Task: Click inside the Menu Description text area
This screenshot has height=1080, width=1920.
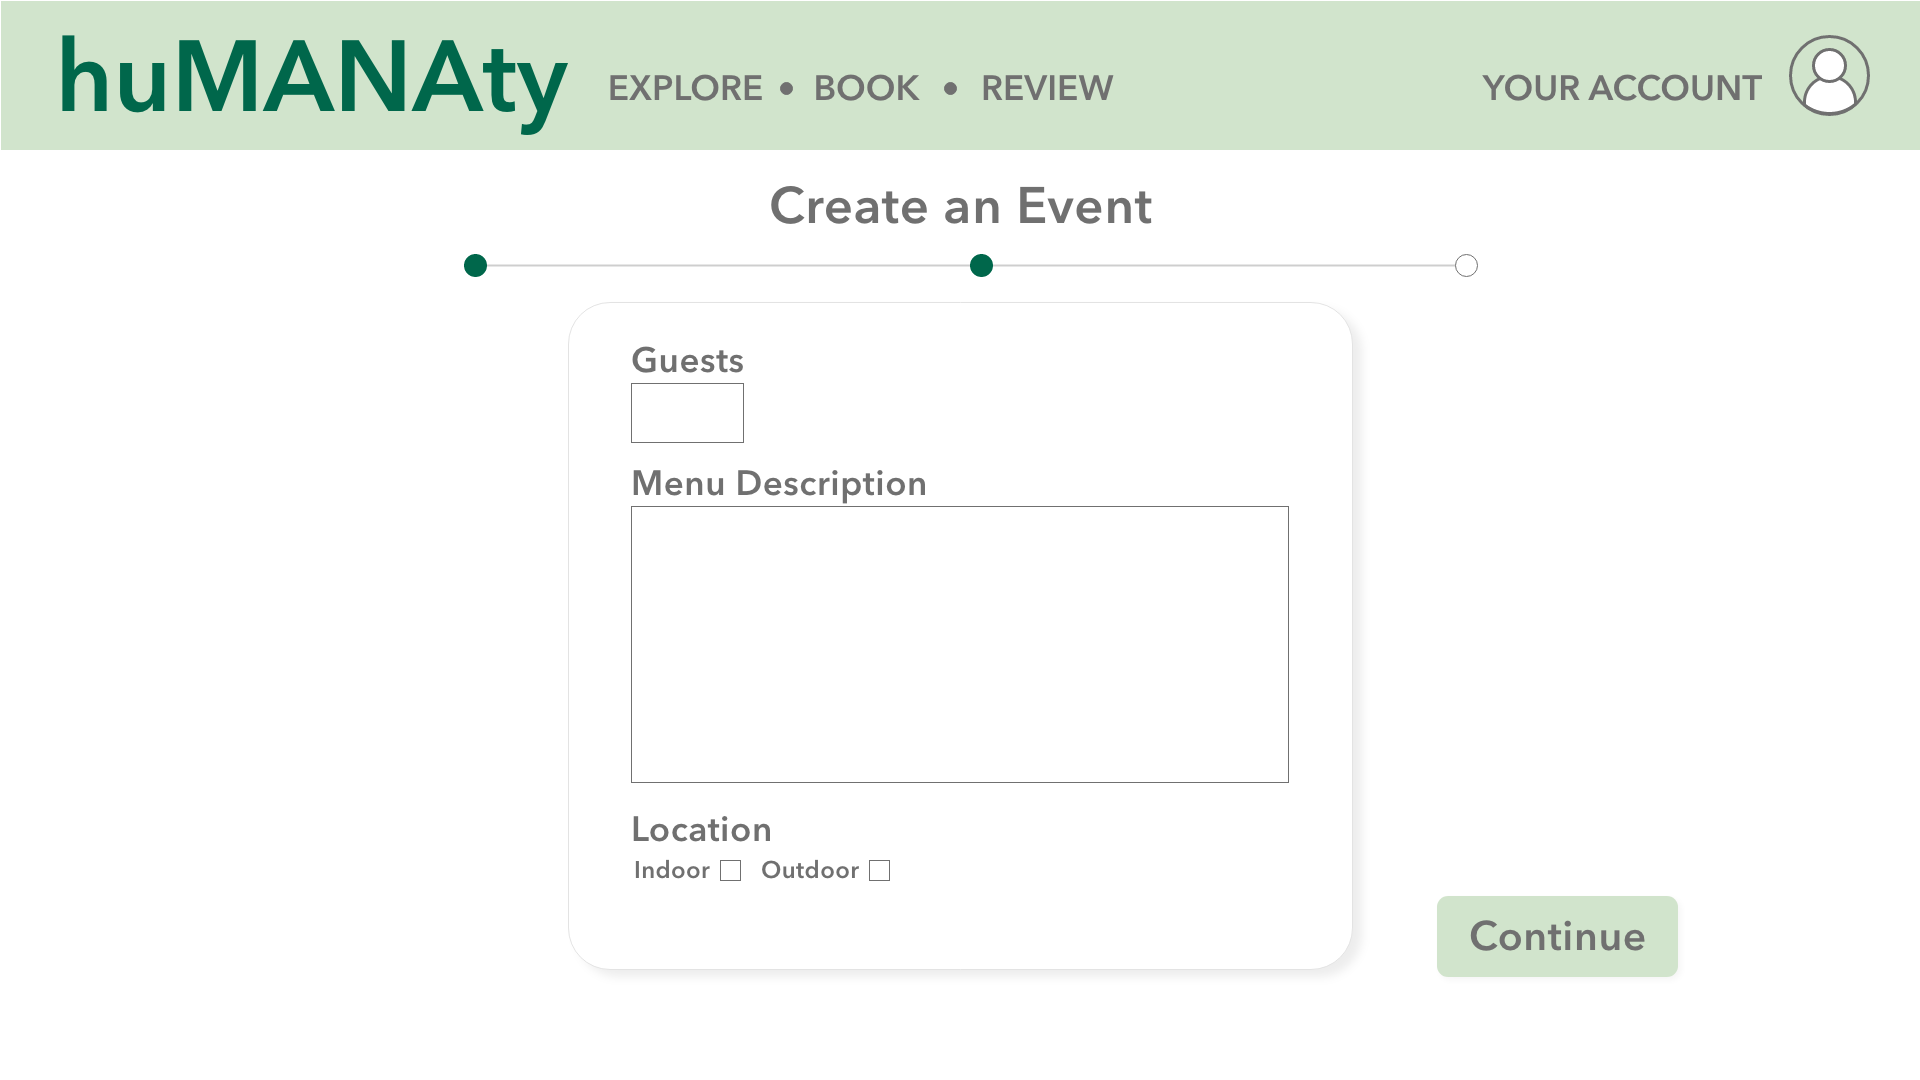Action: pyautogui.click(x=959, y=644)
